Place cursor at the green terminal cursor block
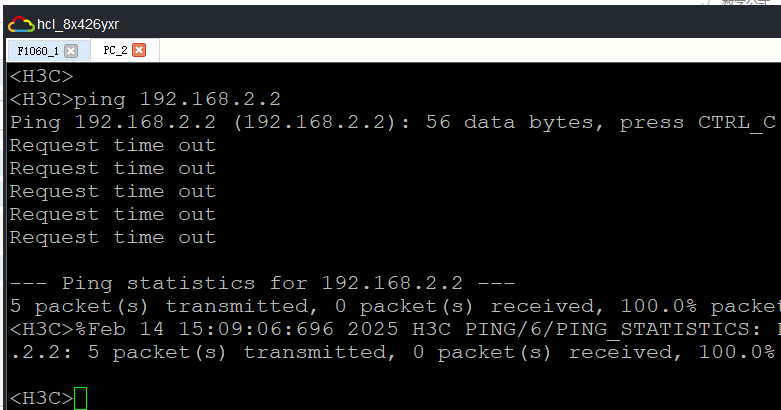Viewport: 781px width, 410px height. click(80, 398)
